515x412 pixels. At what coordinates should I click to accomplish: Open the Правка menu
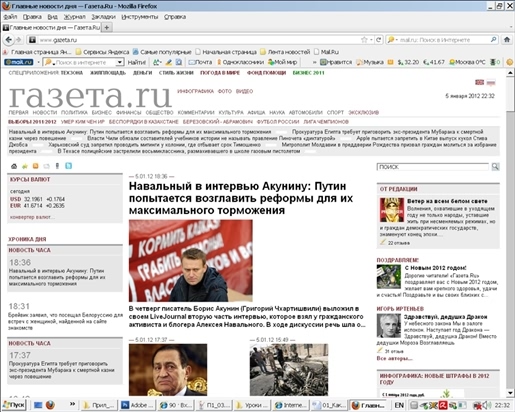tap(32, 17)
